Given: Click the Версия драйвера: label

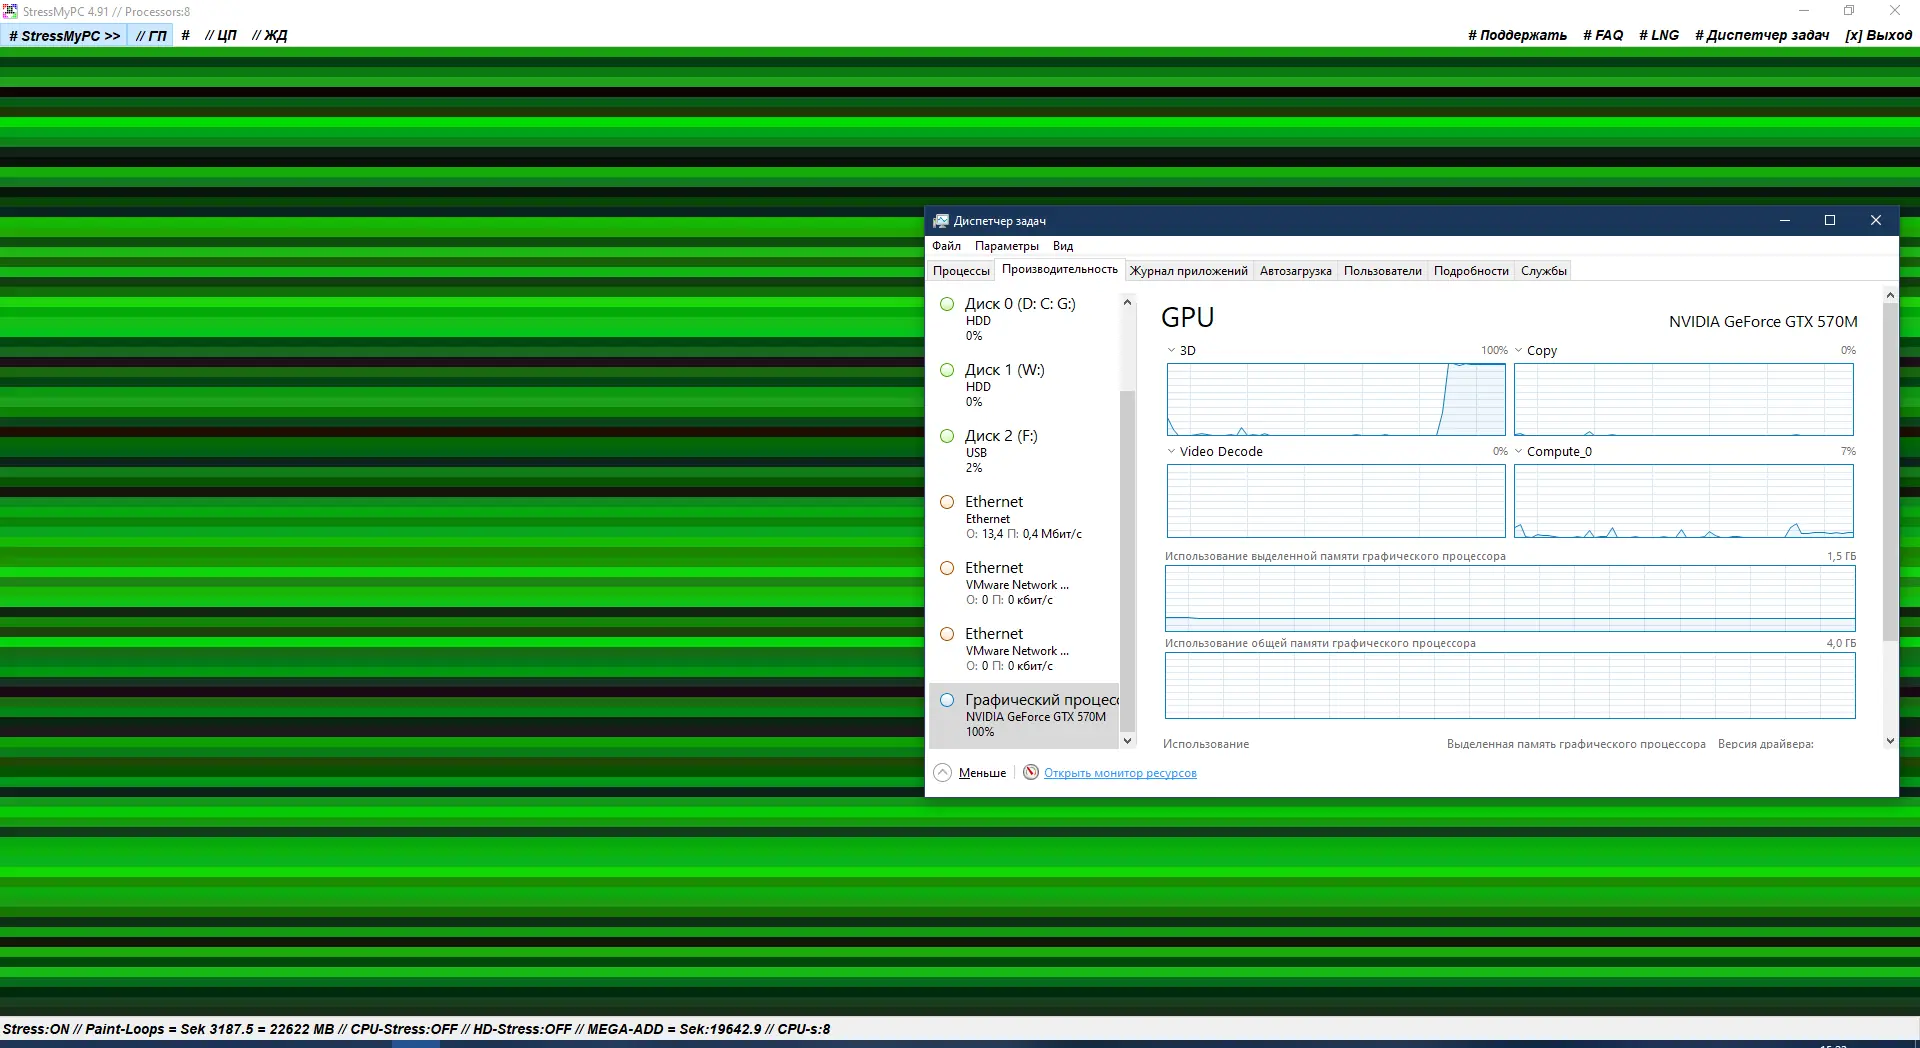Looking at the screenshot, I should tap(1765, 744).
